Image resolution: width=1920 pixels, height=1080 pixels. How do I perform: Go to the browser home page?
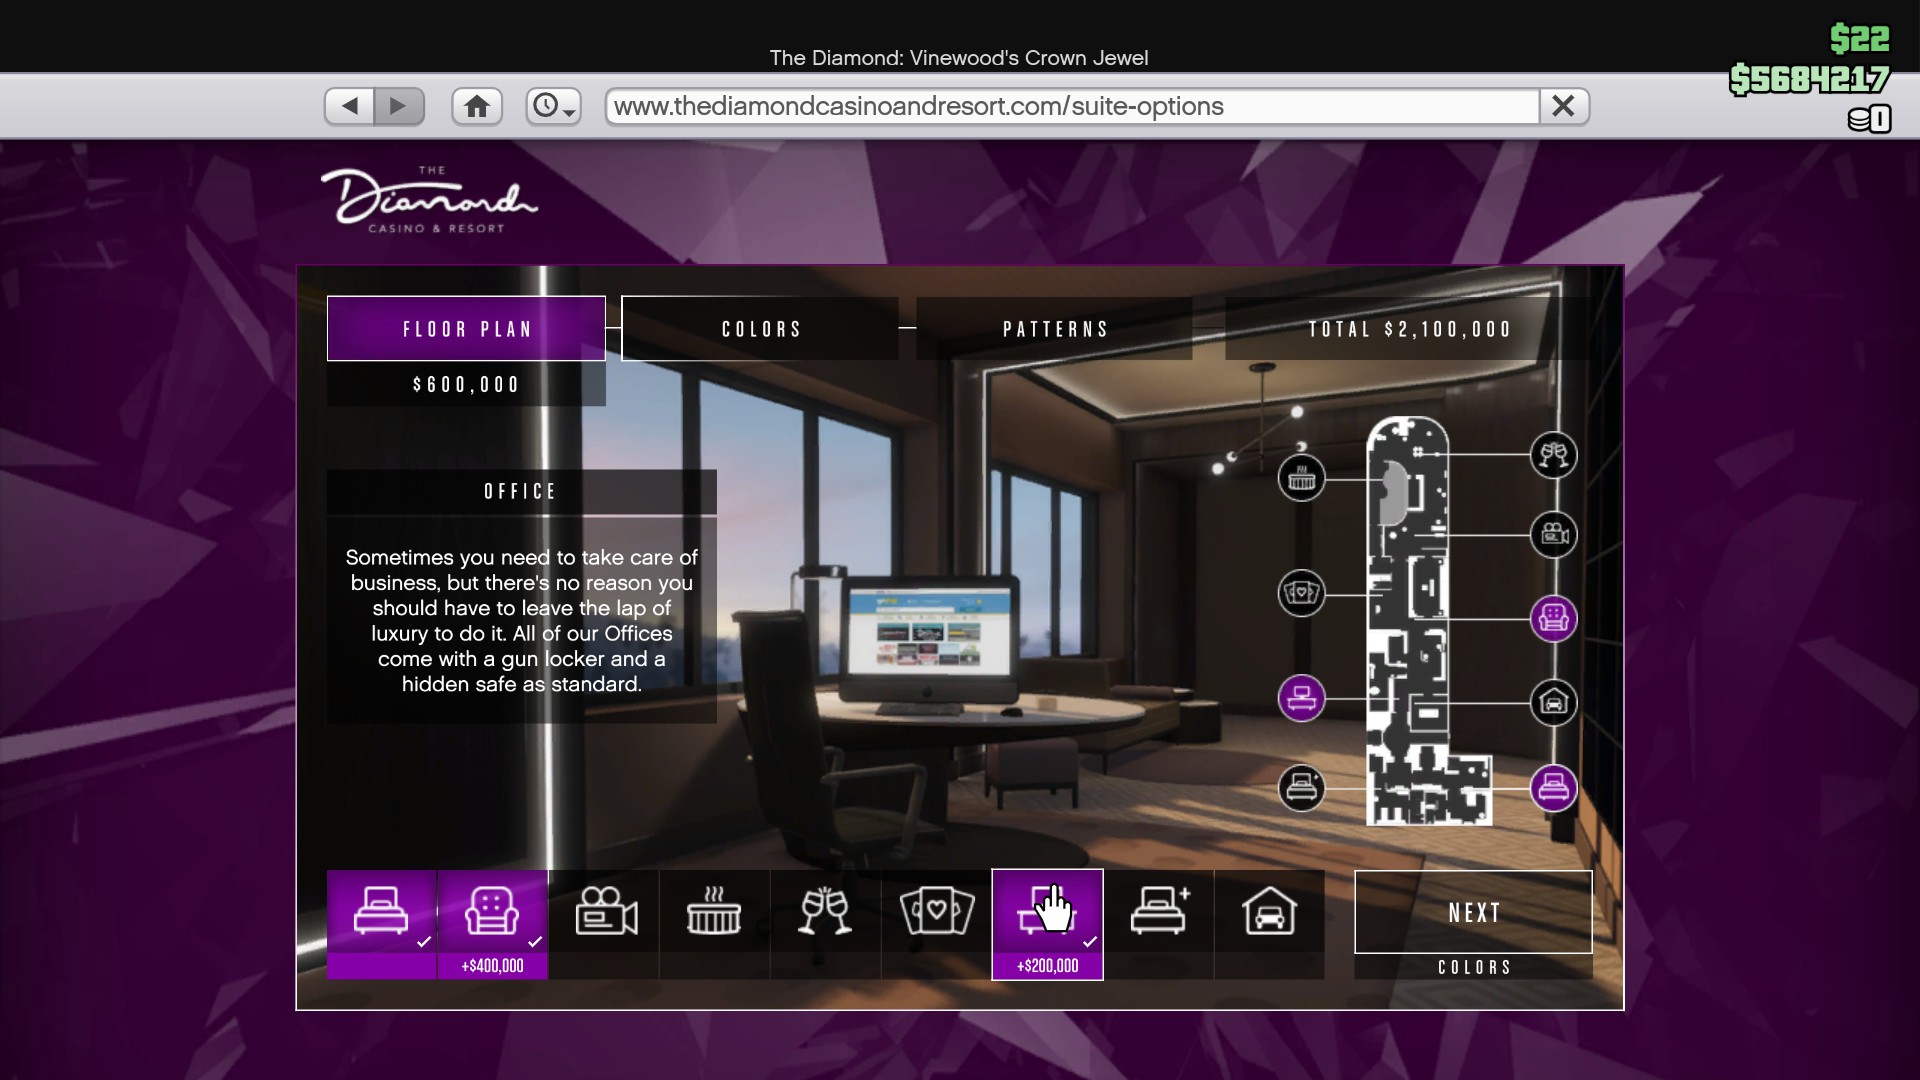tap(476, 106)
